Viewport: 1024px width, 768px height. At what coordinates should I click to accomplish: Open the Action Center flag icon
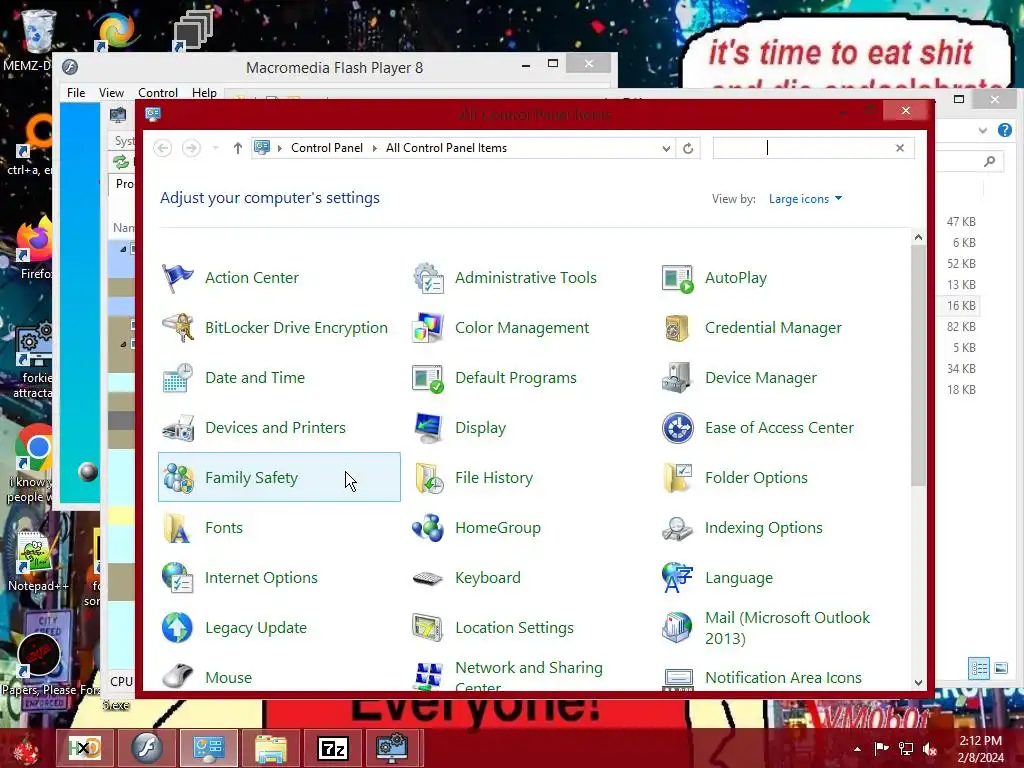(178, 278)
